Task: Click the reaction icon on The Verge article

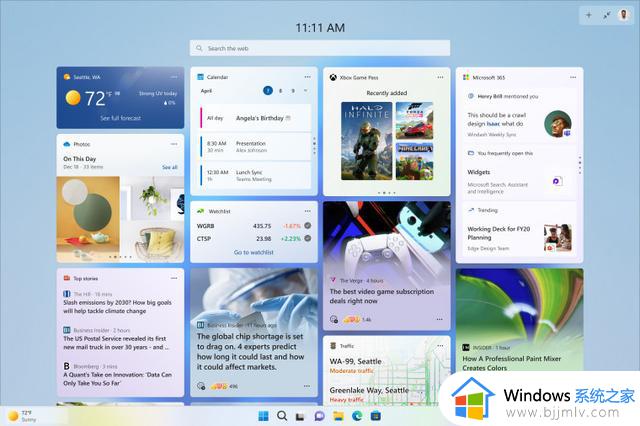Action: click(x=334, y=319)
